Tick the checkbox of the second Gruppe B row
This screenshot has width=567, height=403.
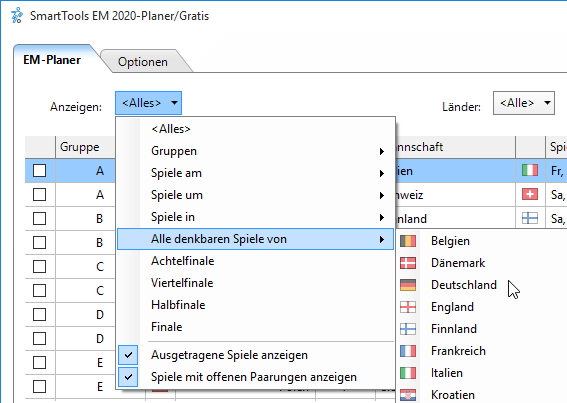[39, 242]
